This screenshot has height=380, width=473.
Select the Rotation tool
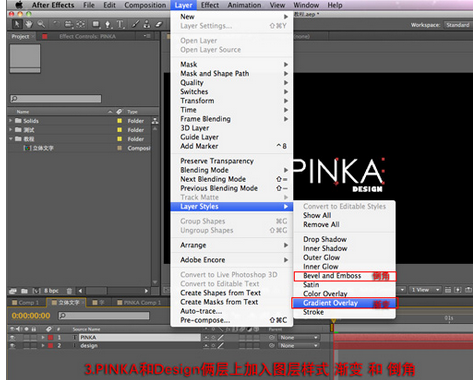[56, 24]
